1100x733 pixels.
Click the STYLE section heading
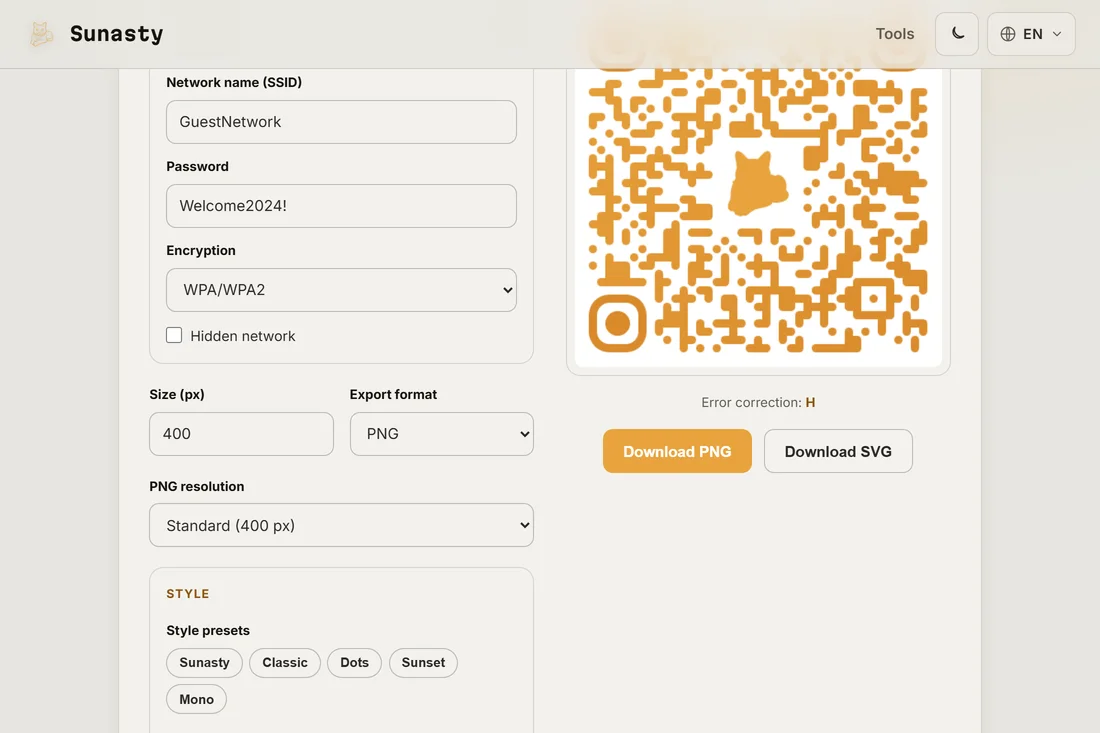(188, 593)
